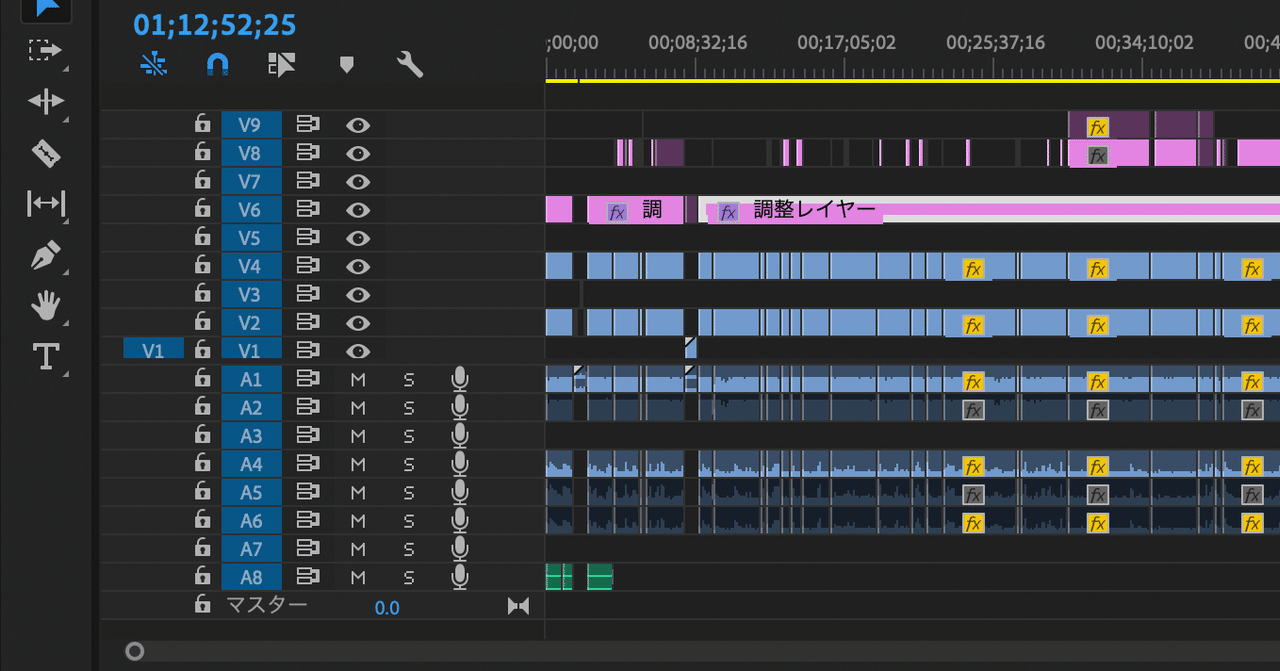Image resolution: width=1280 pixels, height=671 pixels.
Task: Select the Type tool
Action: tap(47, 356)
